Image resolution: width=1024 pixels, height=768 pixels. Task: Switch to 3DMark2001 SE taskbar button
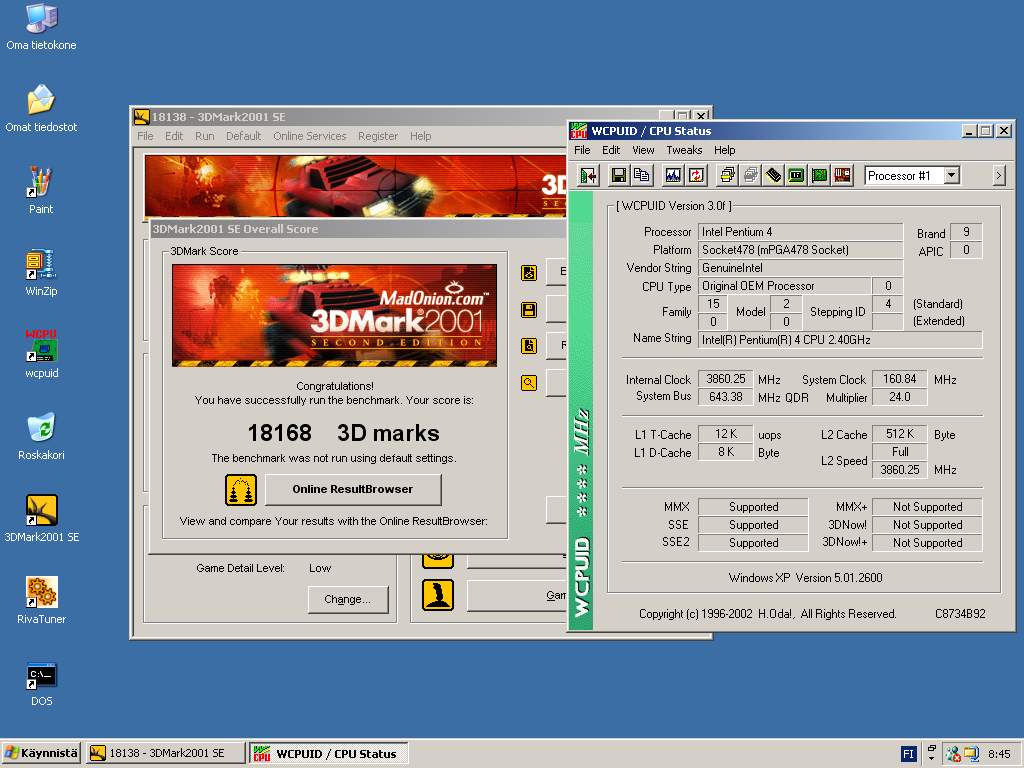[166, 753]
